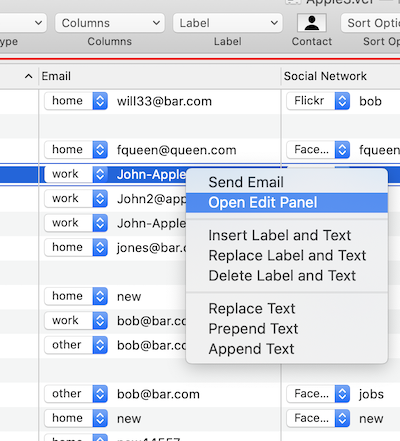Open Face... popup for fqueen social network
This screenshot has width=400, height=441.
coord(318,150)
